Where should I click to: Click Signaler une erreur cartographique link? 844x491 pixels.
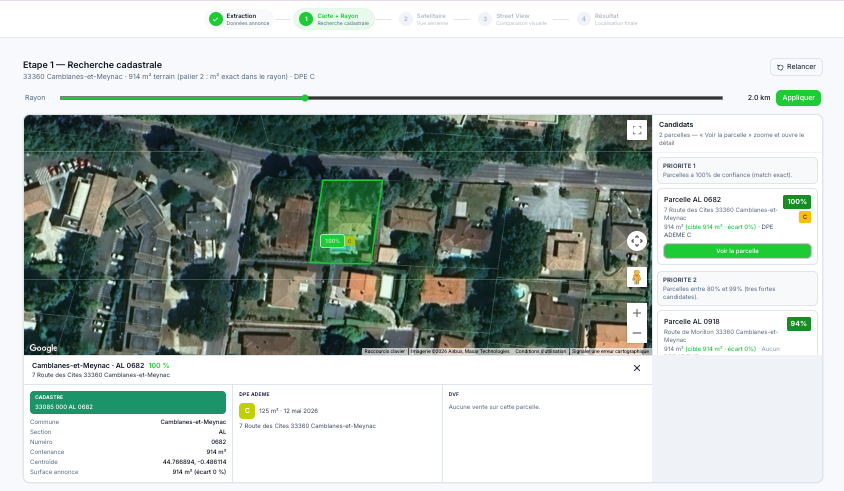tap(610, 351)
